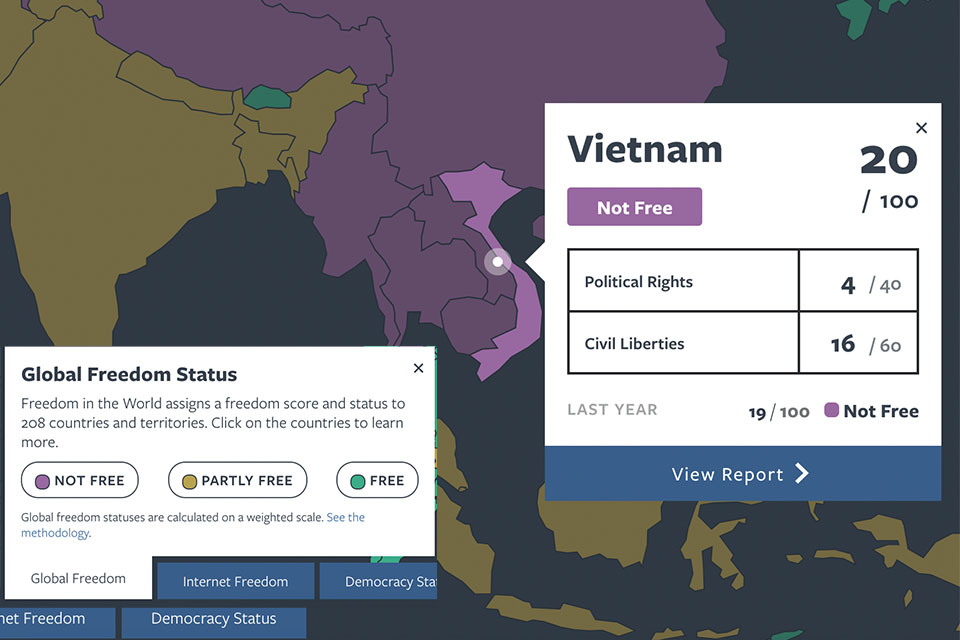Toggle the PARTLY FREE filter pill
This screenshot has height=640, width=960.
point(237,481)
